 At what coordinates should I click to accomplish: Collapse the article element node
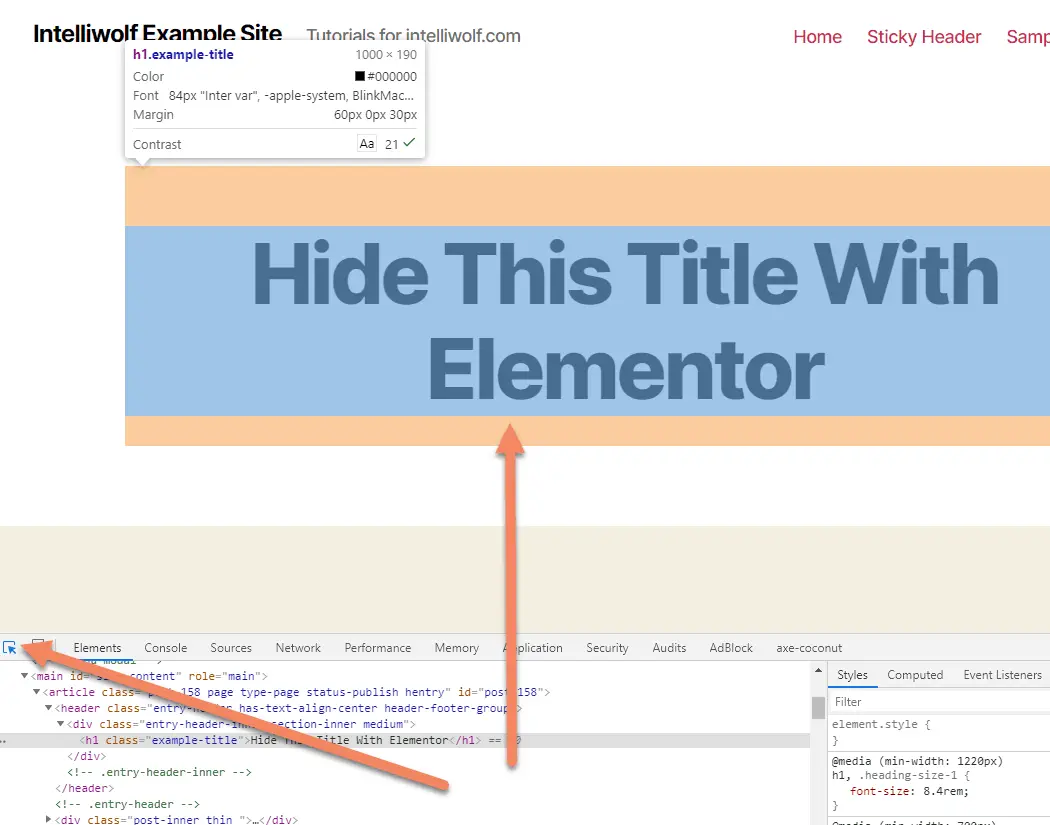[37, 692]
